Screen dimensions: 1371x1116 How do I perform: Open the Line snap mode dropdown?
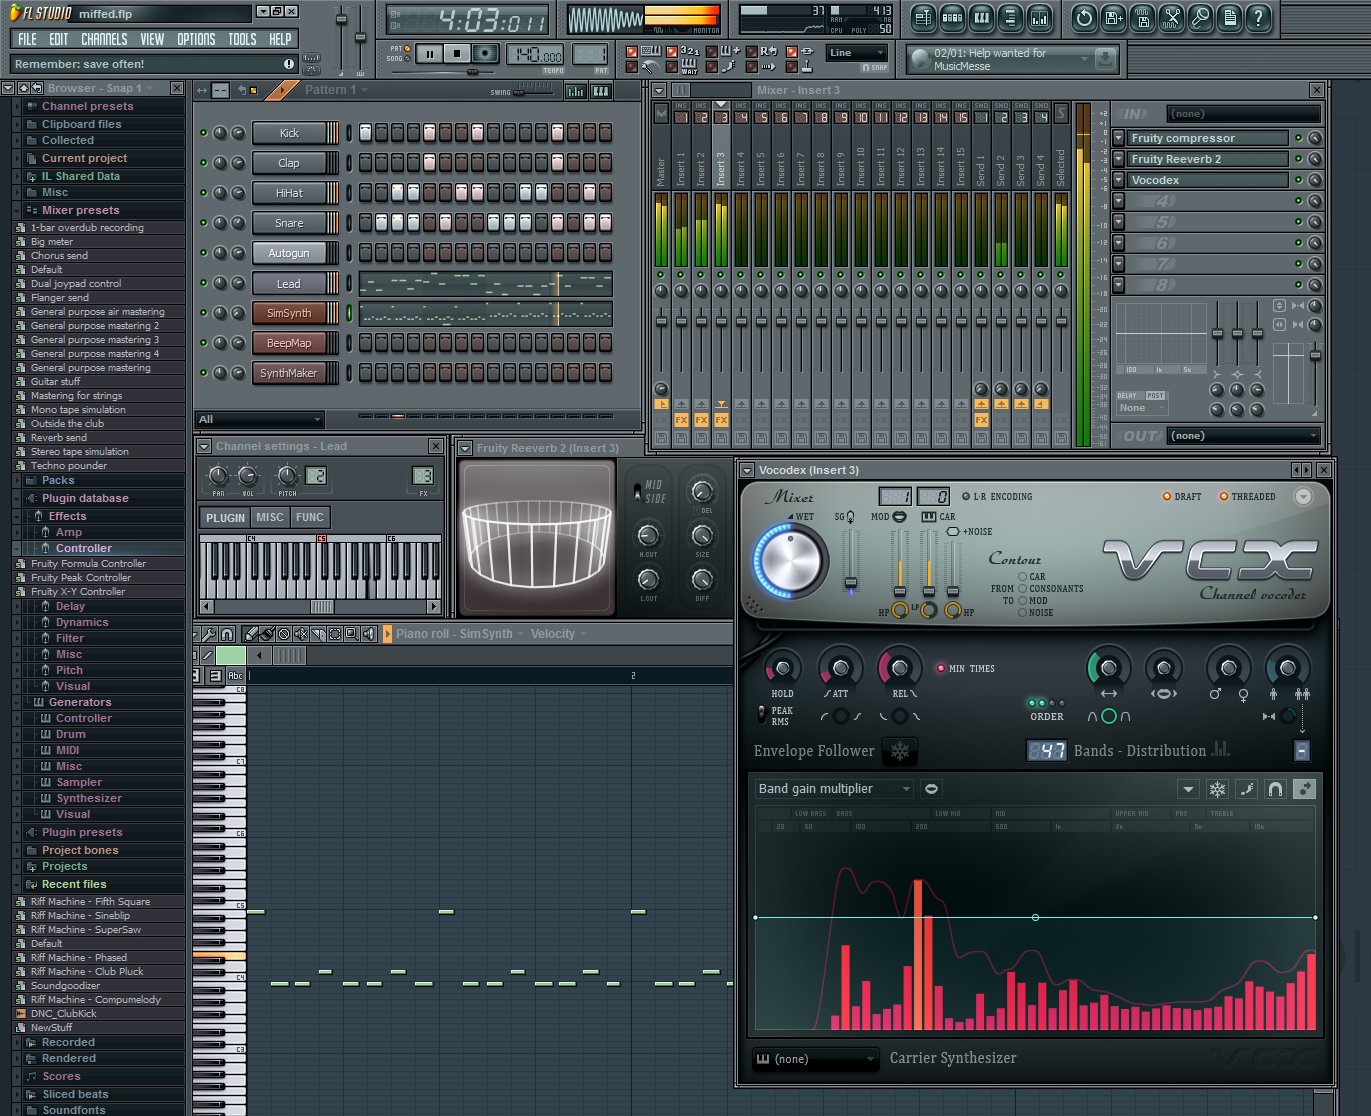click(857, 53)
